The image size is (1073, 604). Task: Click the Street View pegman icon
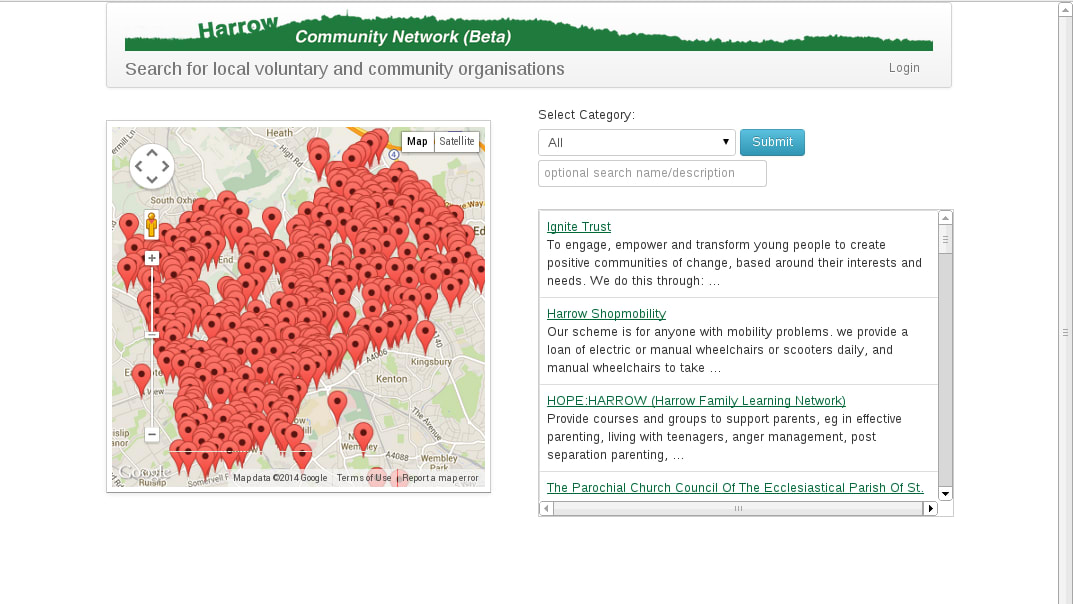[151, 224]
